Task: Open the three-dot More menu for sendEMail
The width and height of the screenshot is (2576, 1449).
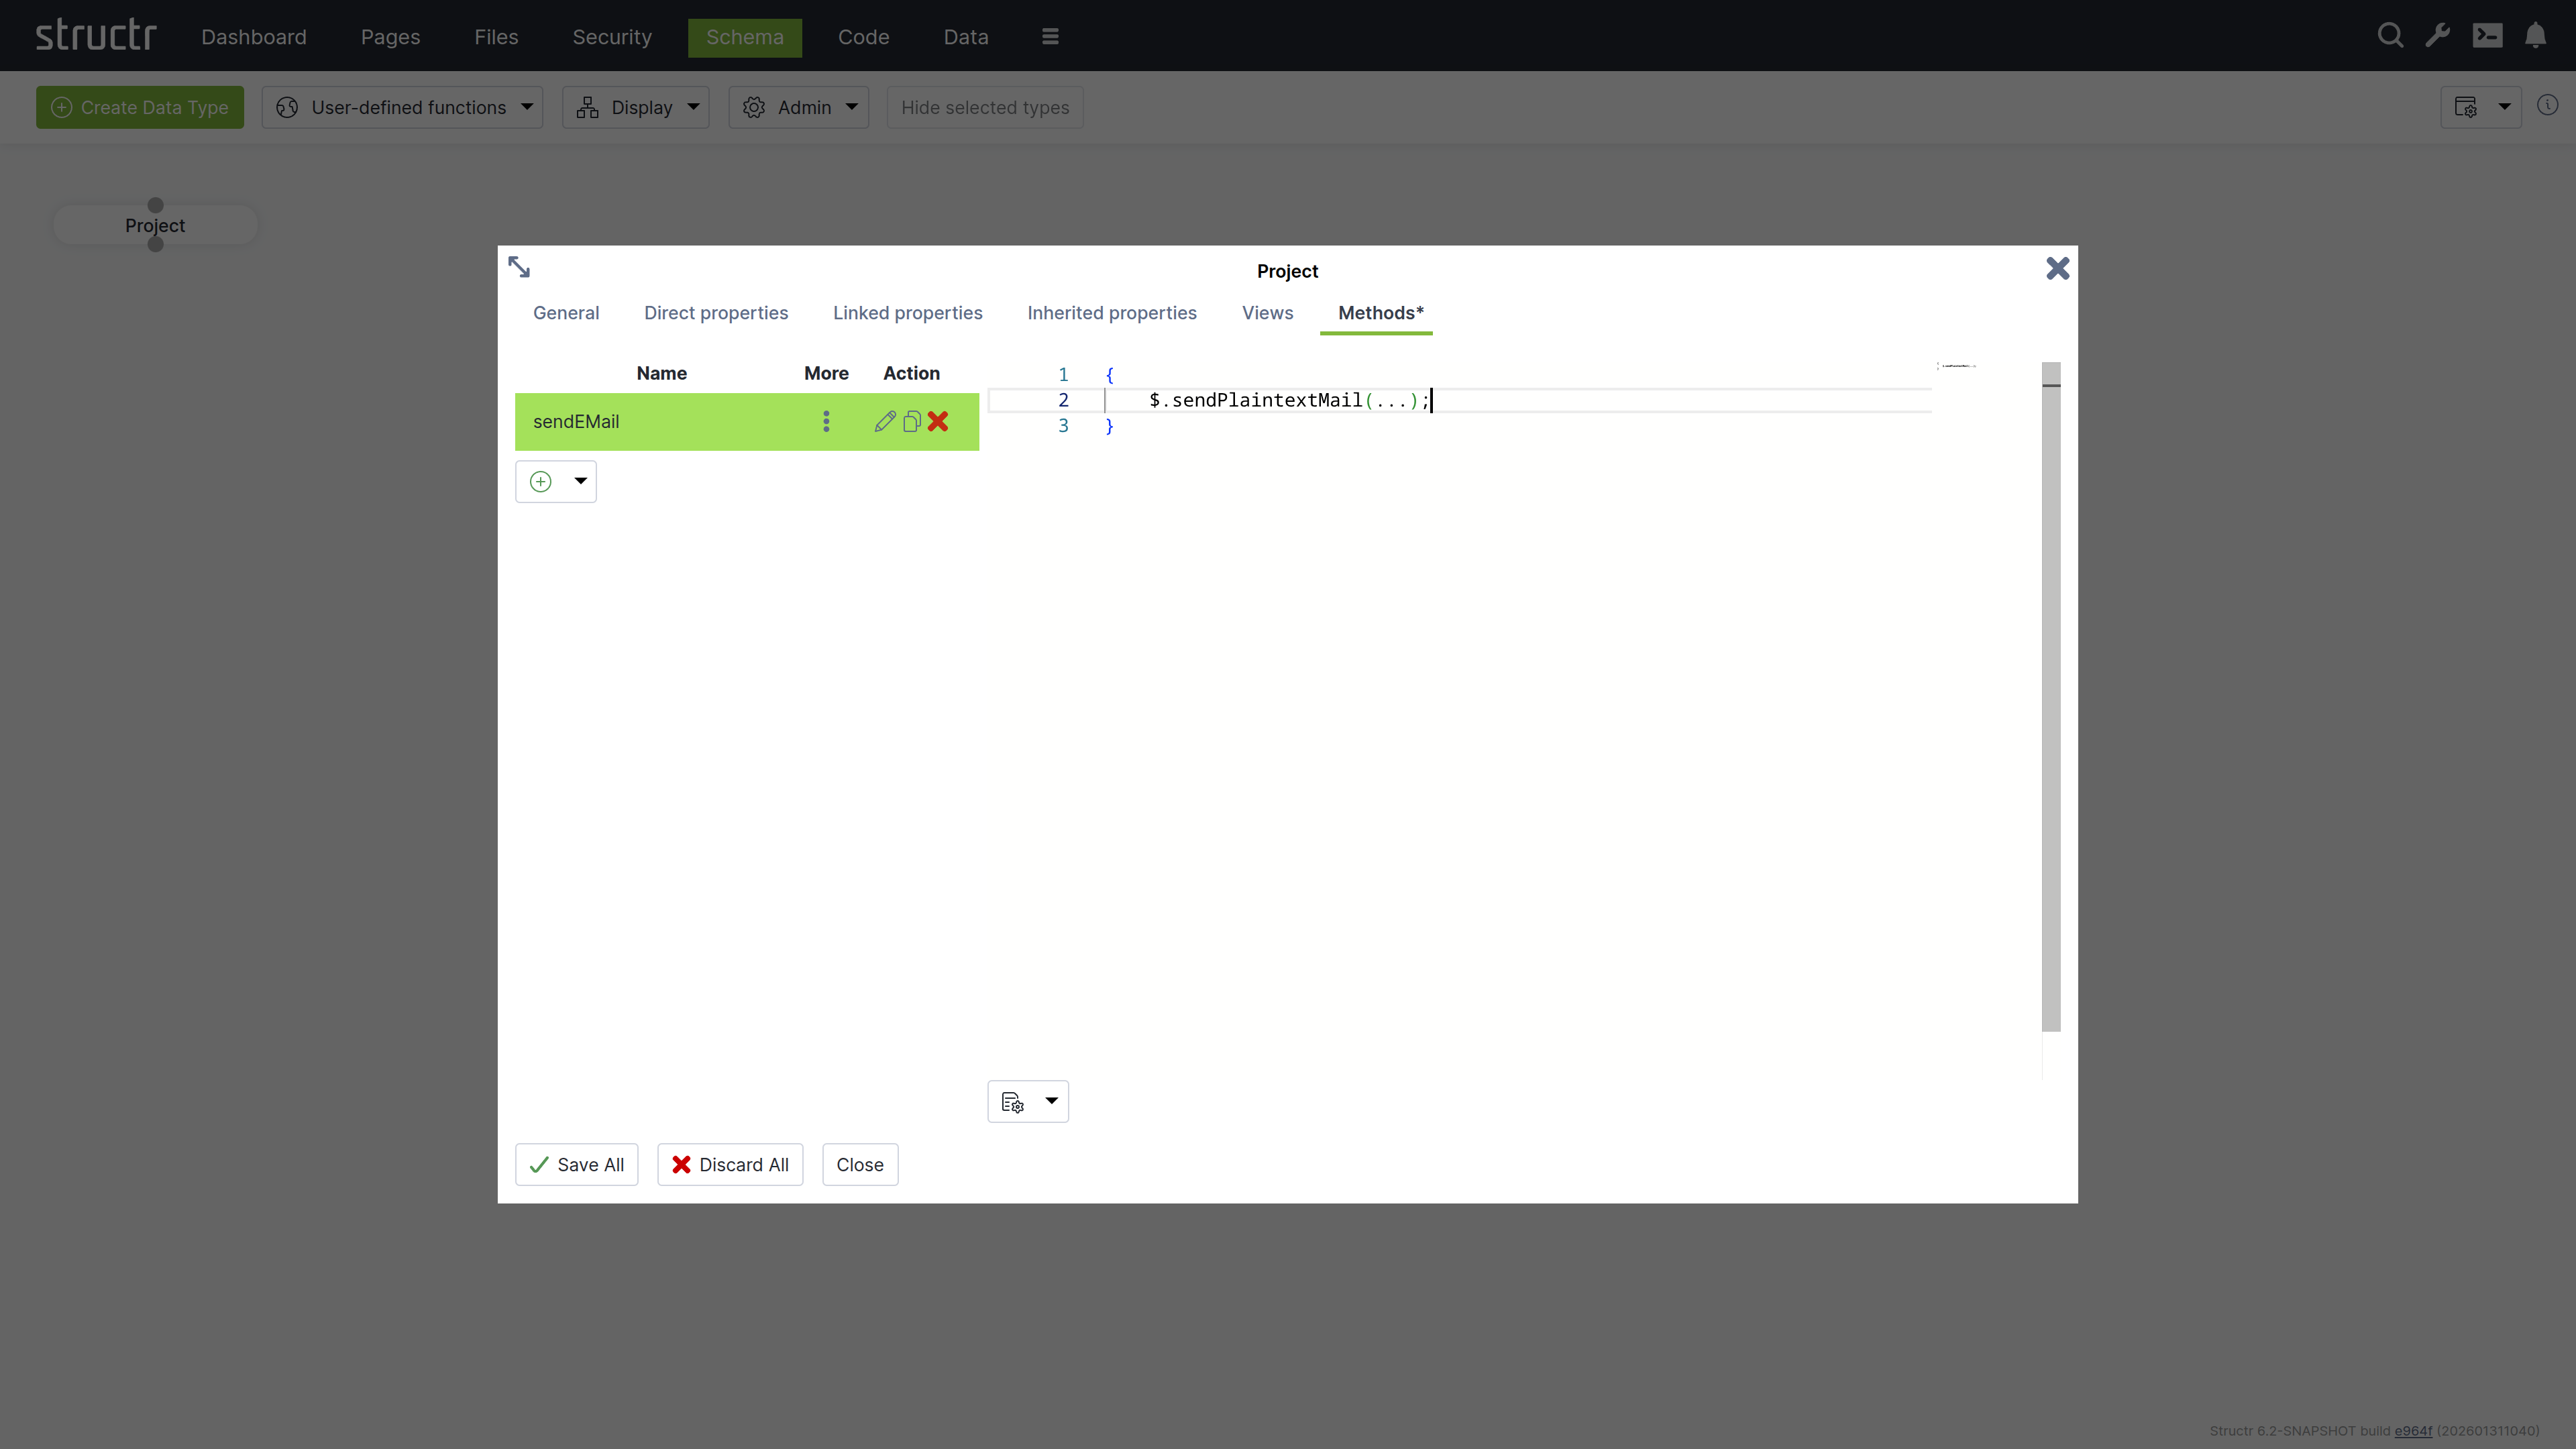Action: 826,421
